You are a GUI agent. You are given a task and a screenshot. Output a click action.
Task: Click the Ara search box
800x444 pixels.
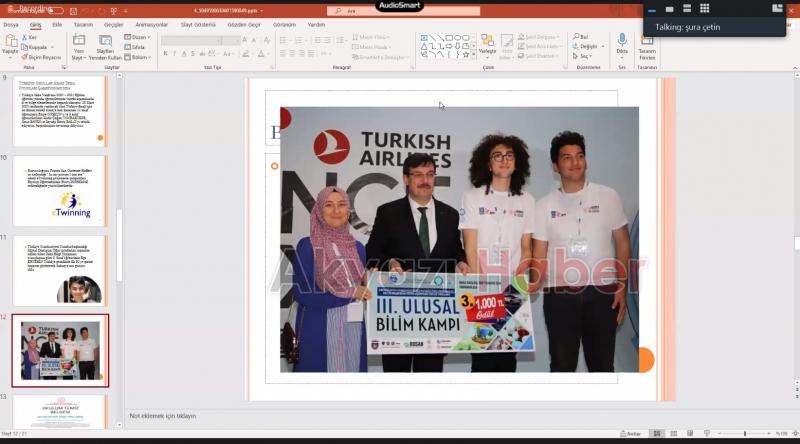(403, 11)
